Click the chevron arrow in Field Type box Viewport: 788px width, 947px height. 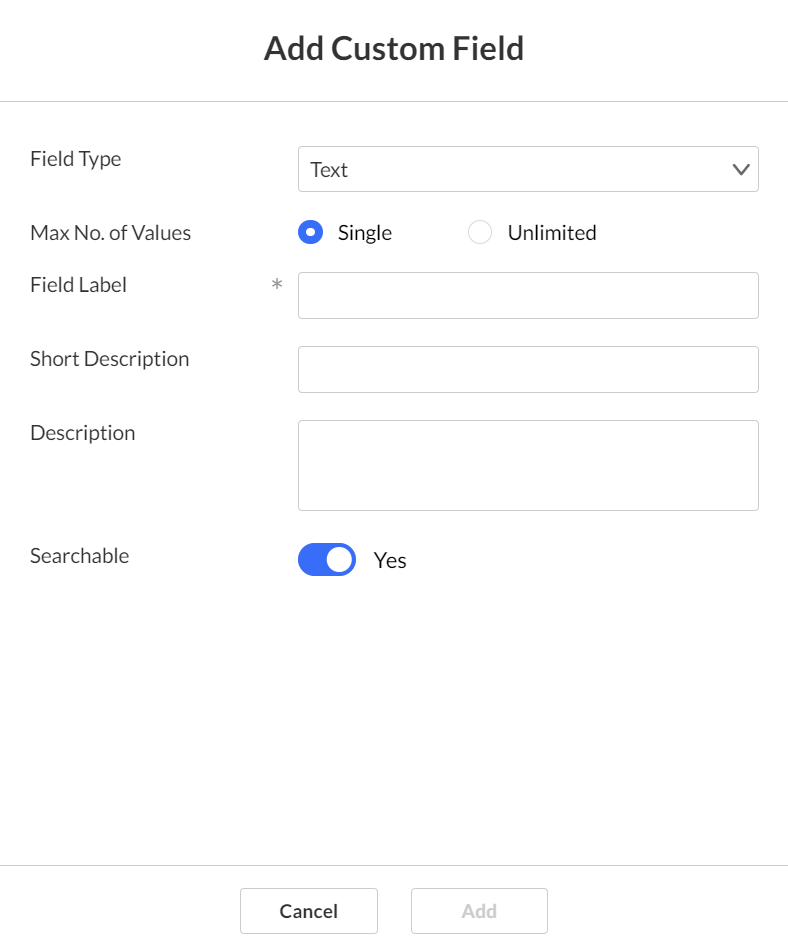tap(741, 170)
